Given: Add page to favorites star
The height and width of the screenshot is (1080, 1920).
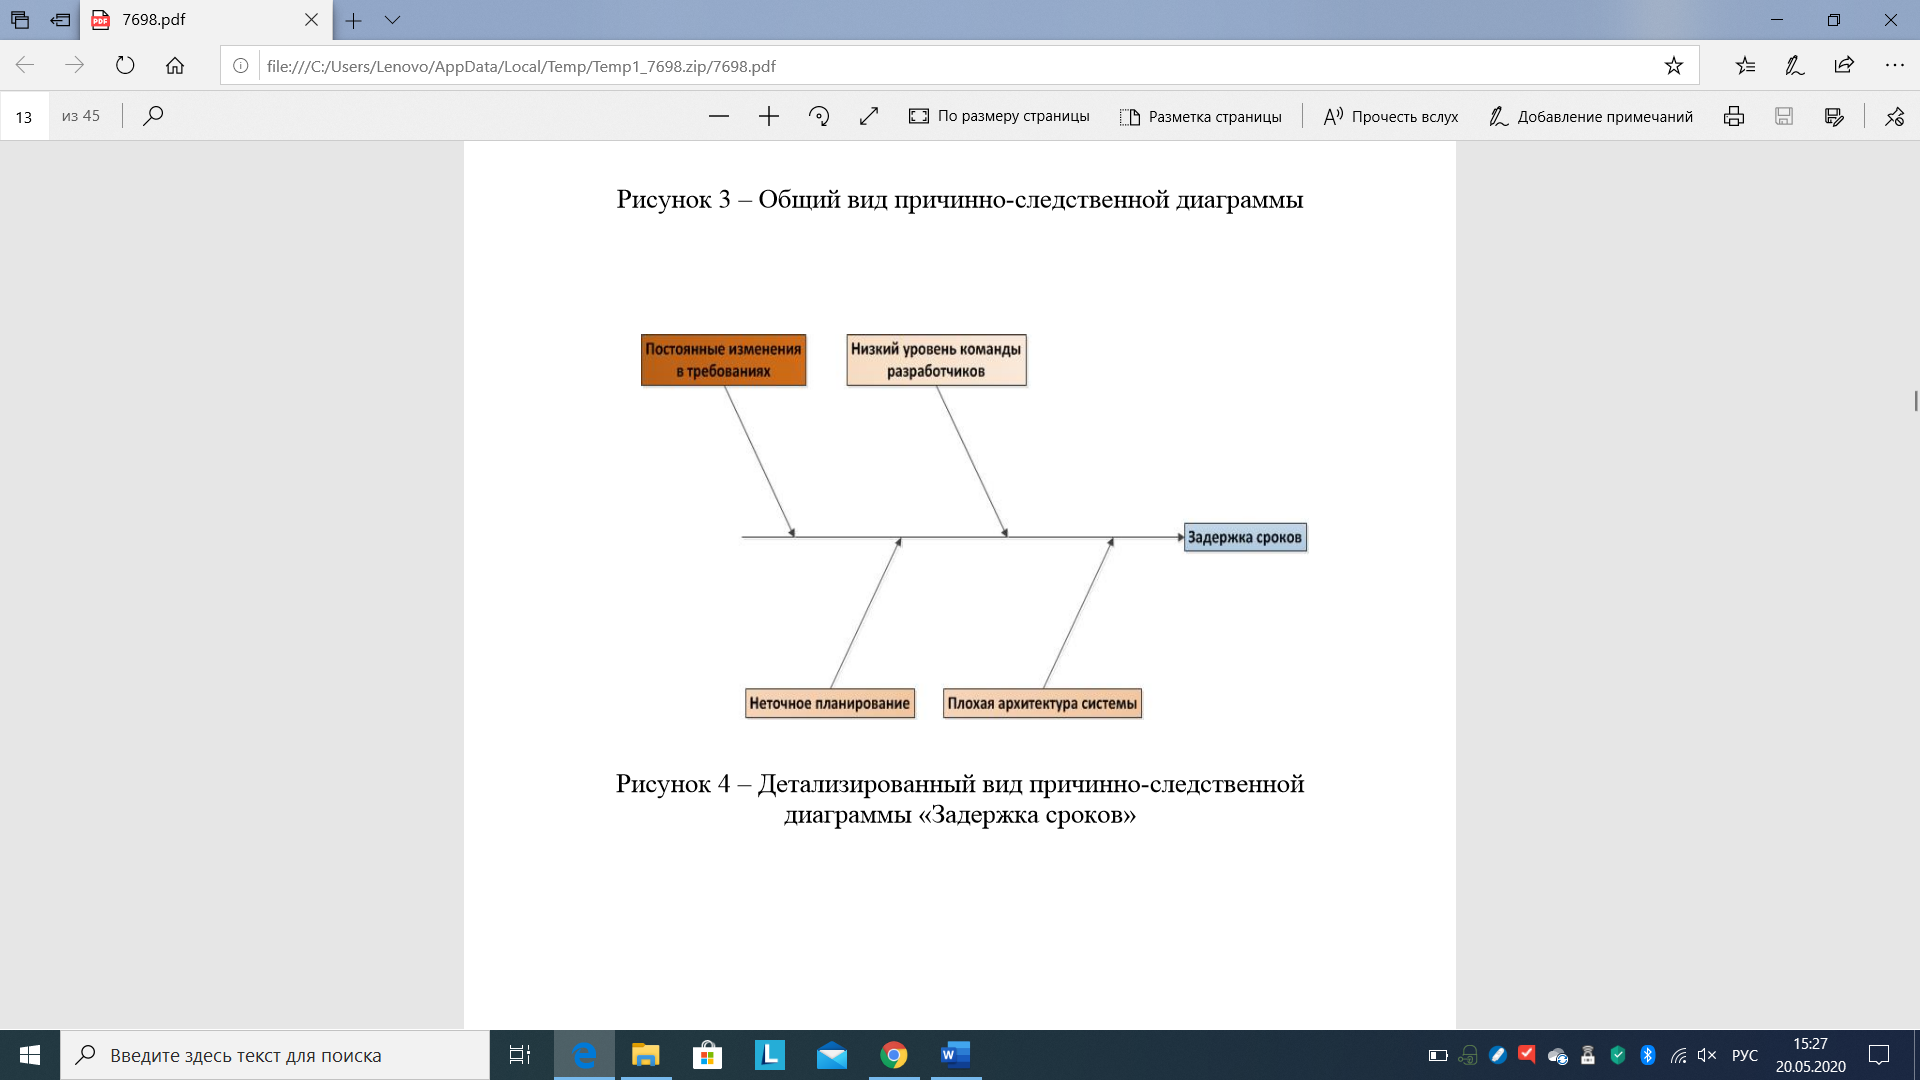Looking at the screenshot, I should pos(1673,66).
